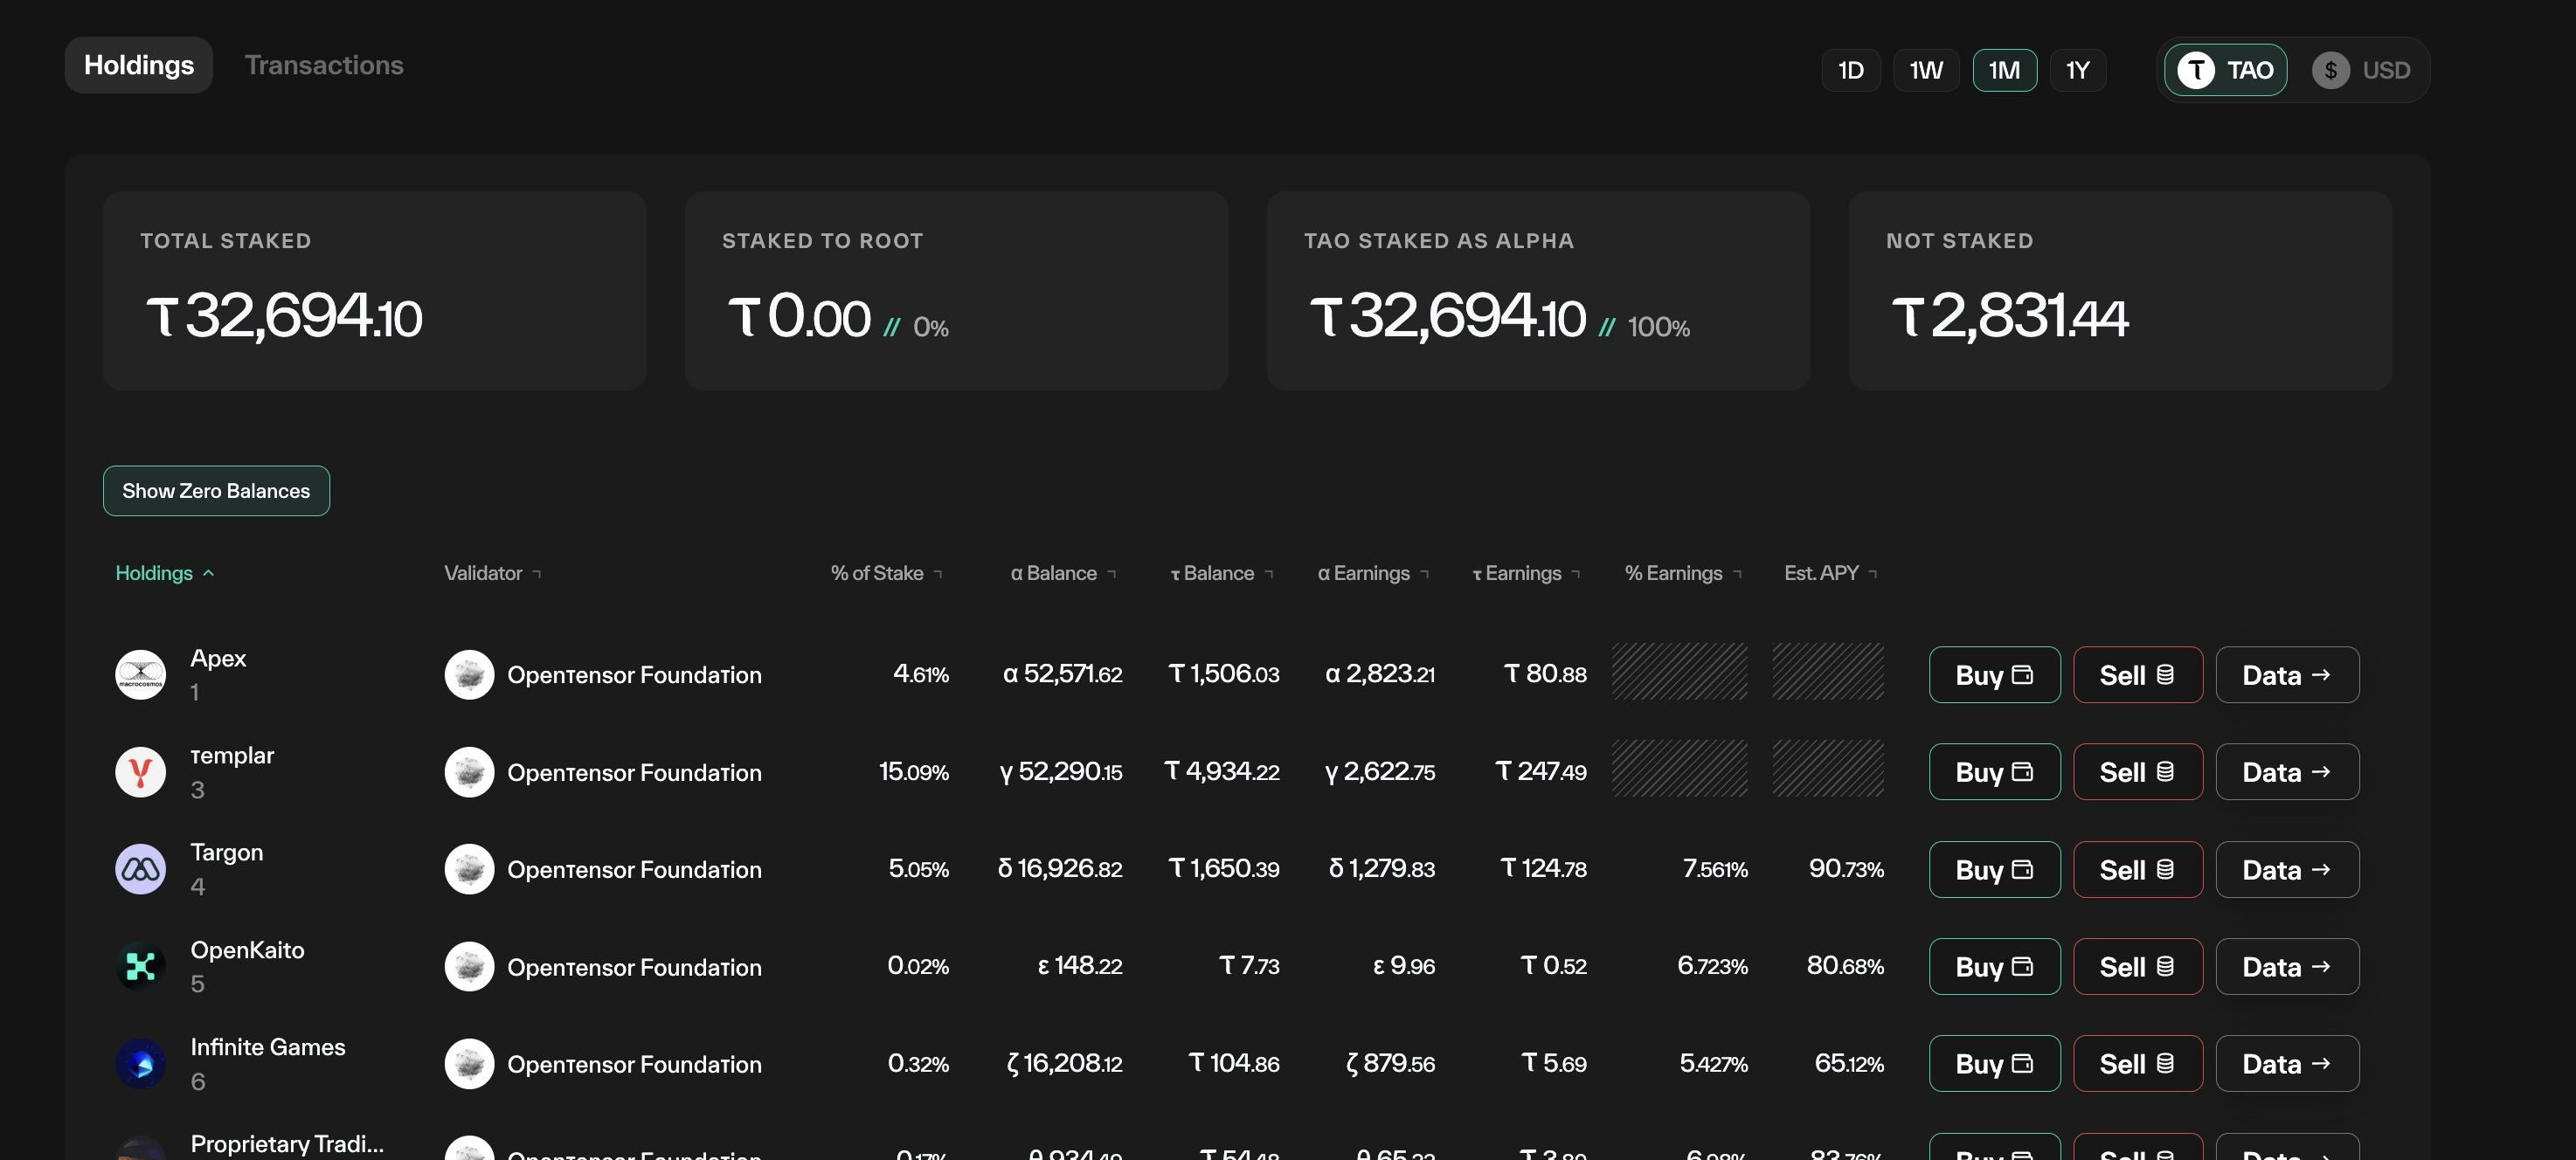Select the 1W time range
The image size is (2576, 1160).
[1925, 70]
